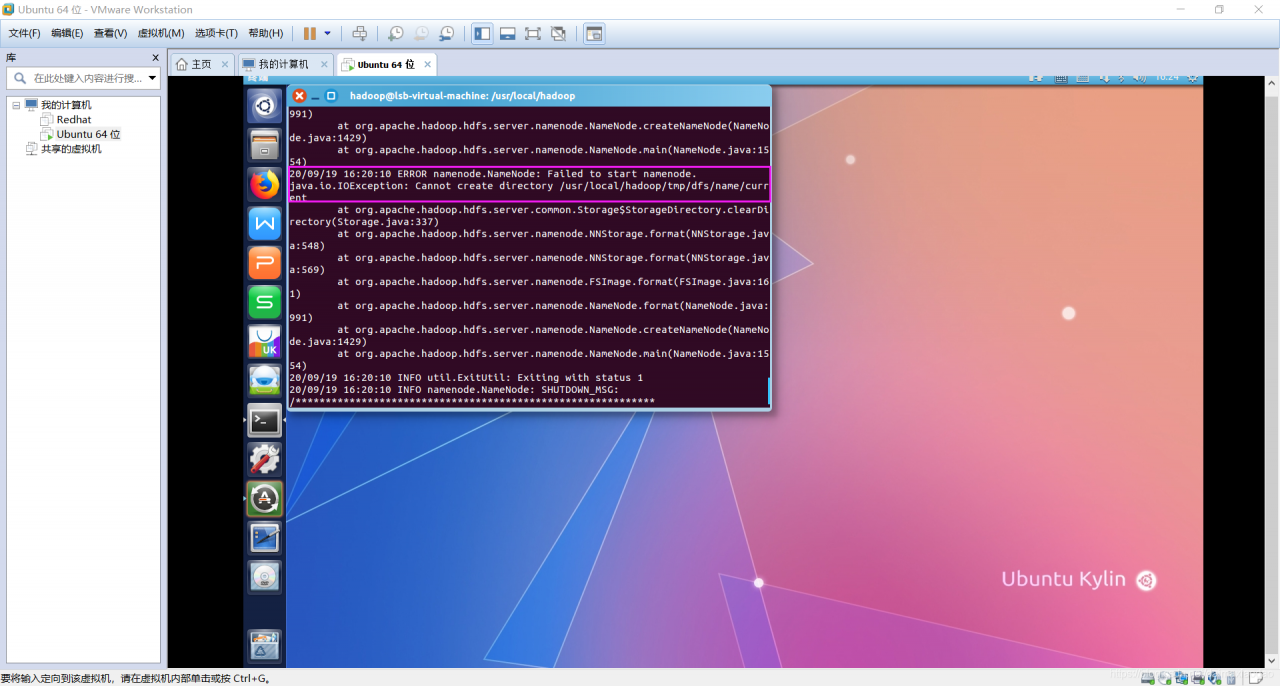The image size is (1280, 686).
Task: Close the 我的计算机 tab
Action: click(324, 64)
